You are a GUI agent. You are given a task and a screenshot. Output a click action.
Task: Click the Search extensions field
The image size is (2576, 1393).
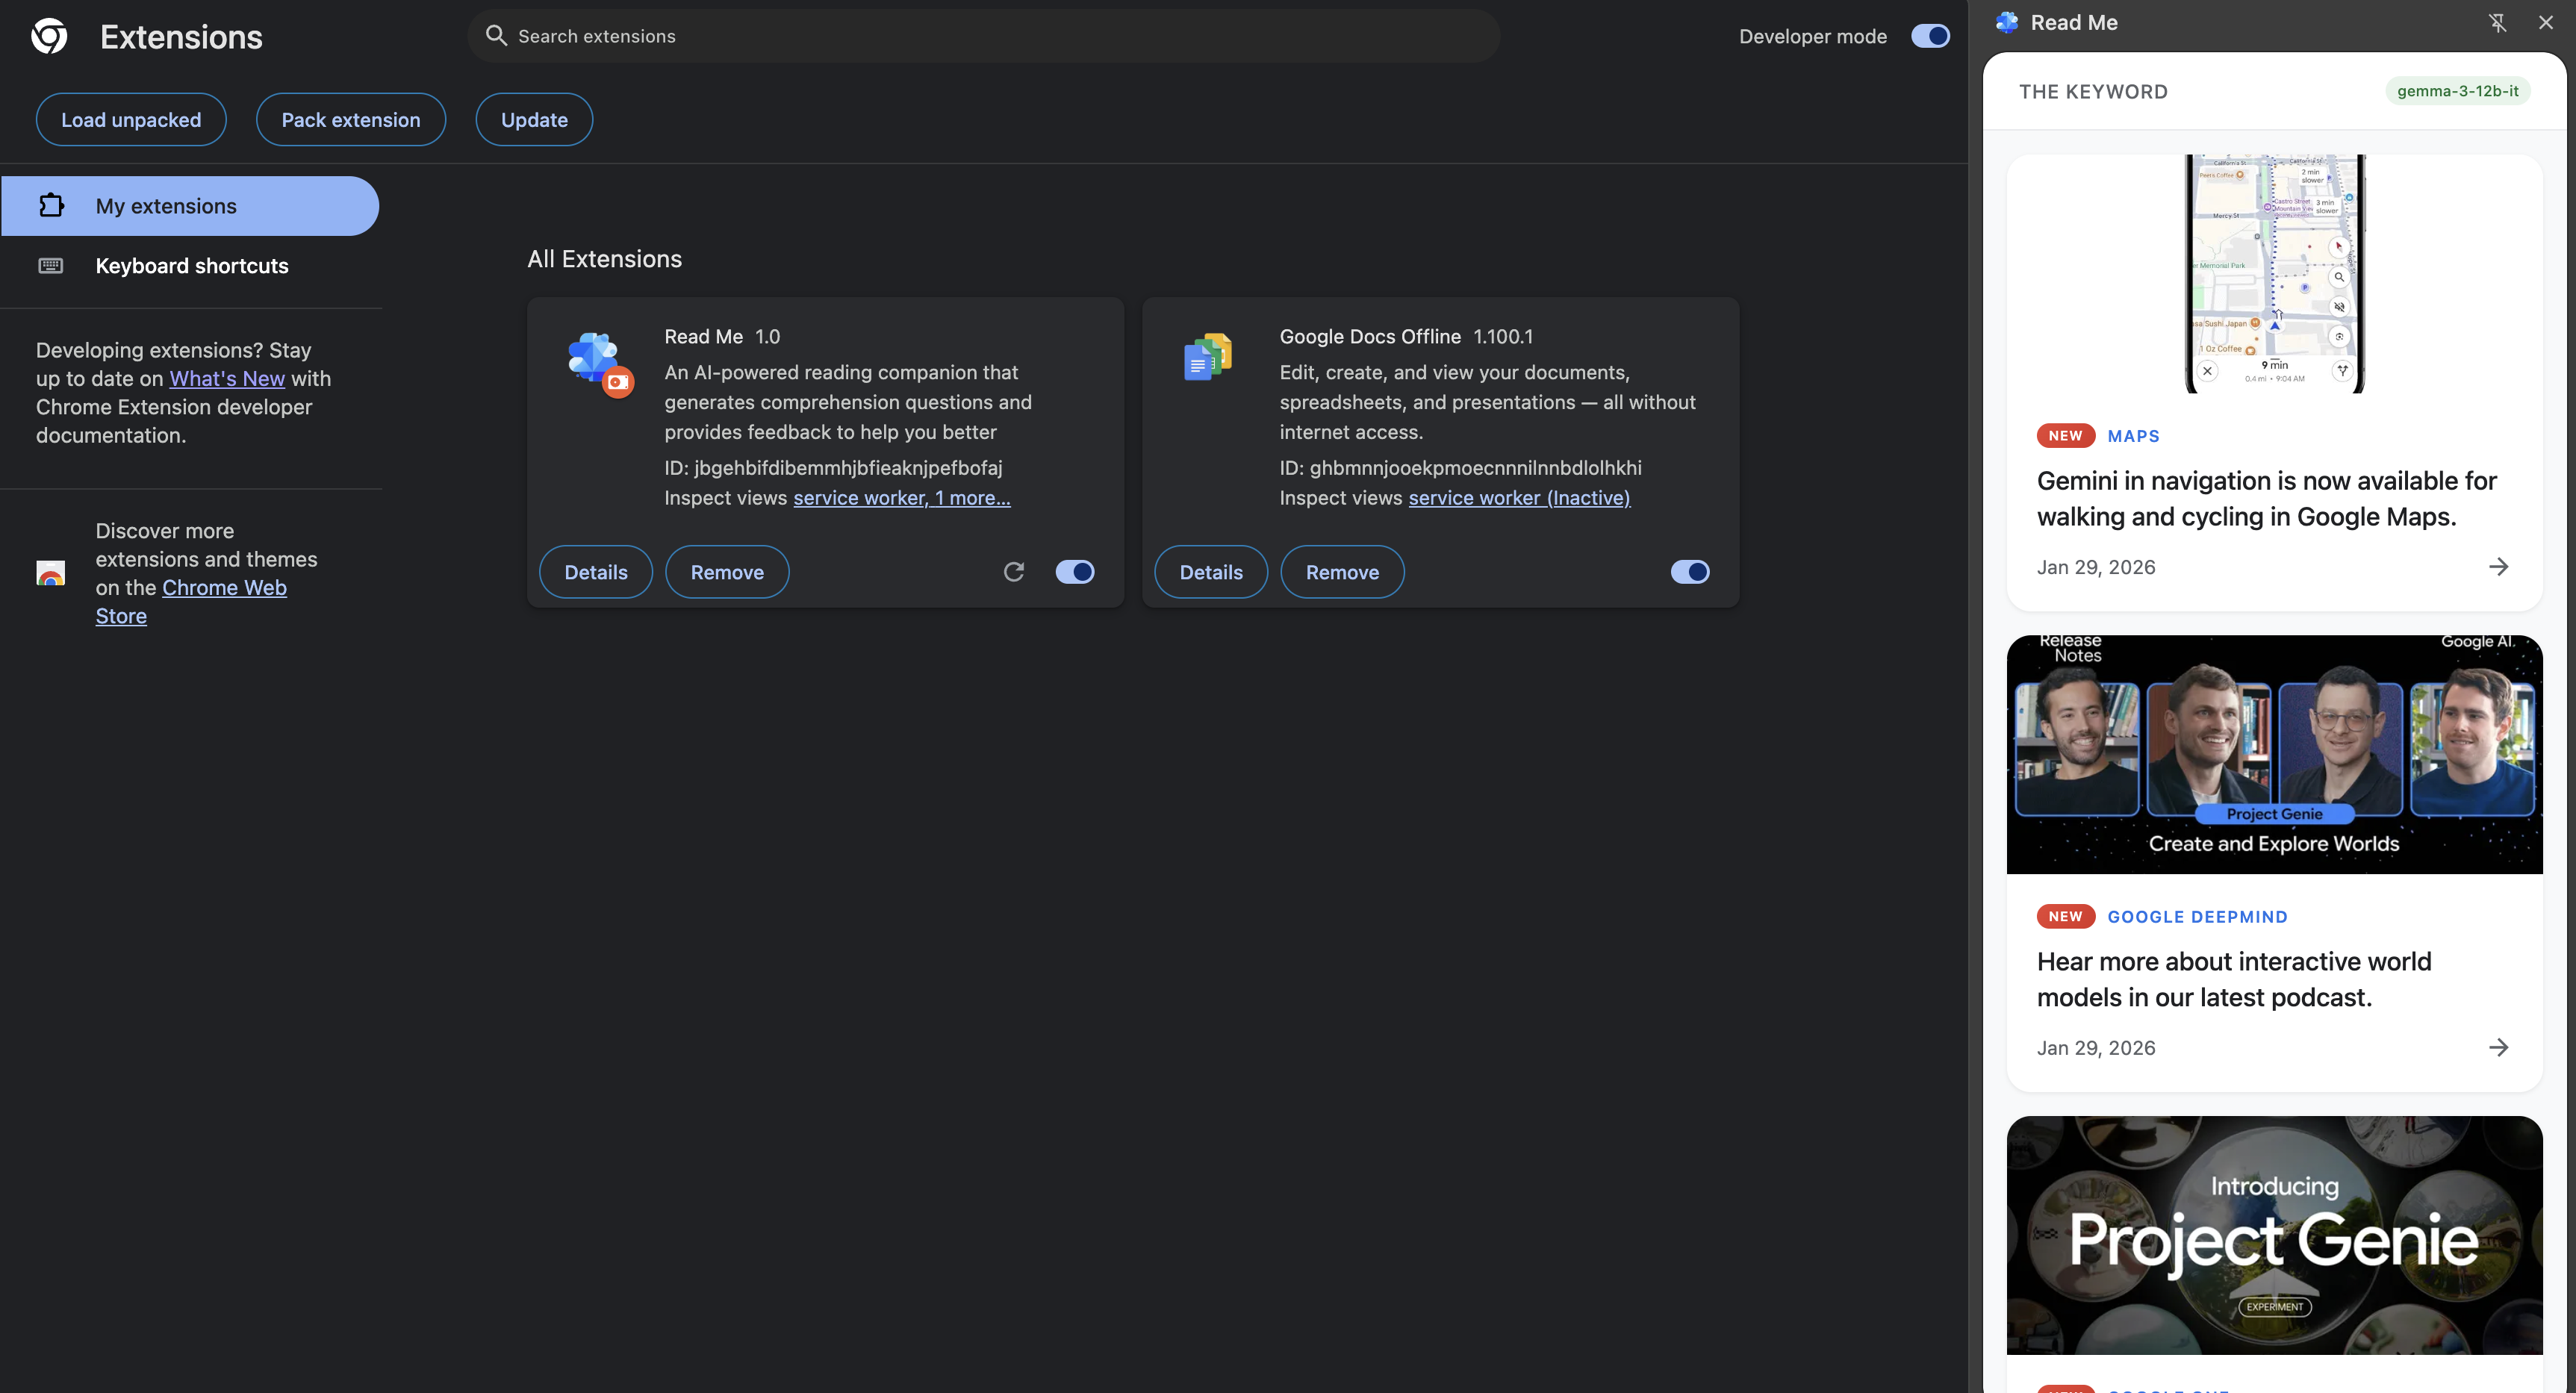[x=982, y=36]
